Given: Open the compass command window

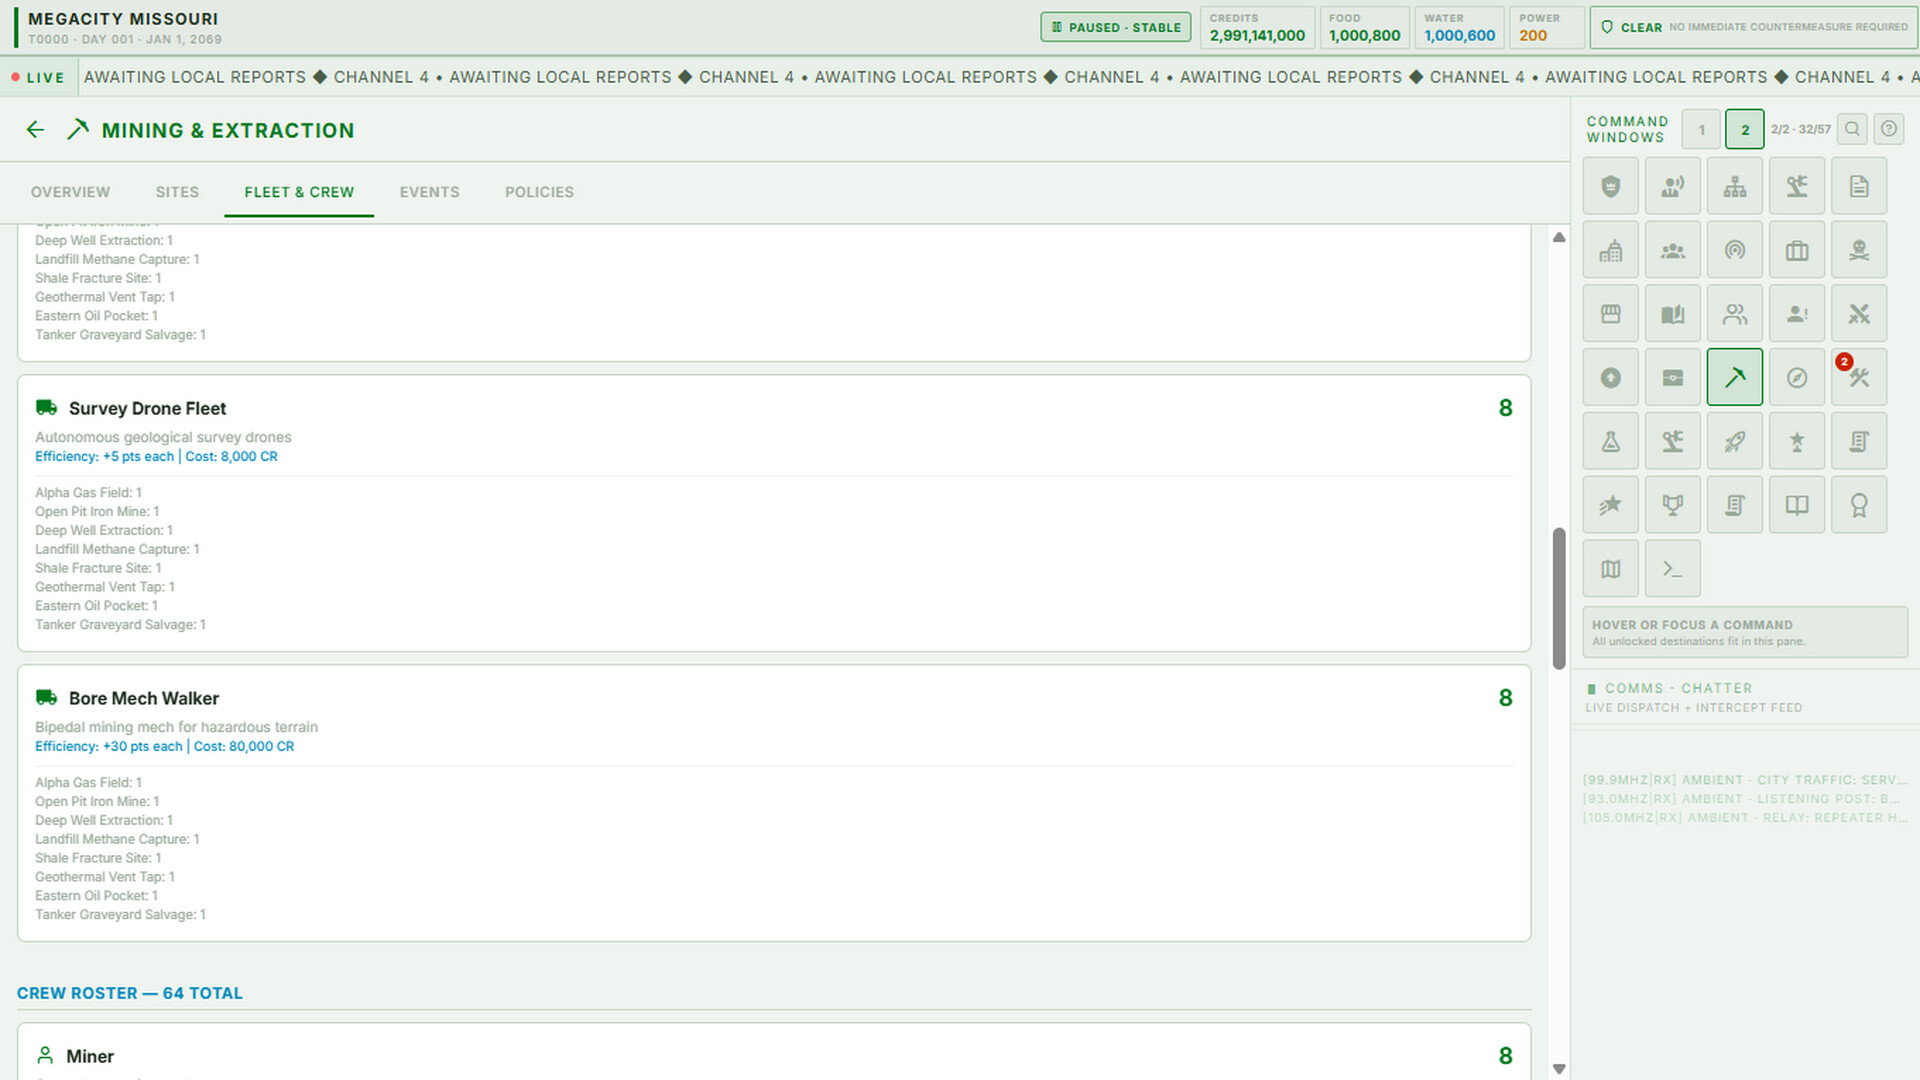Looking at the screenshot, I should click(x=1796, y=378).
